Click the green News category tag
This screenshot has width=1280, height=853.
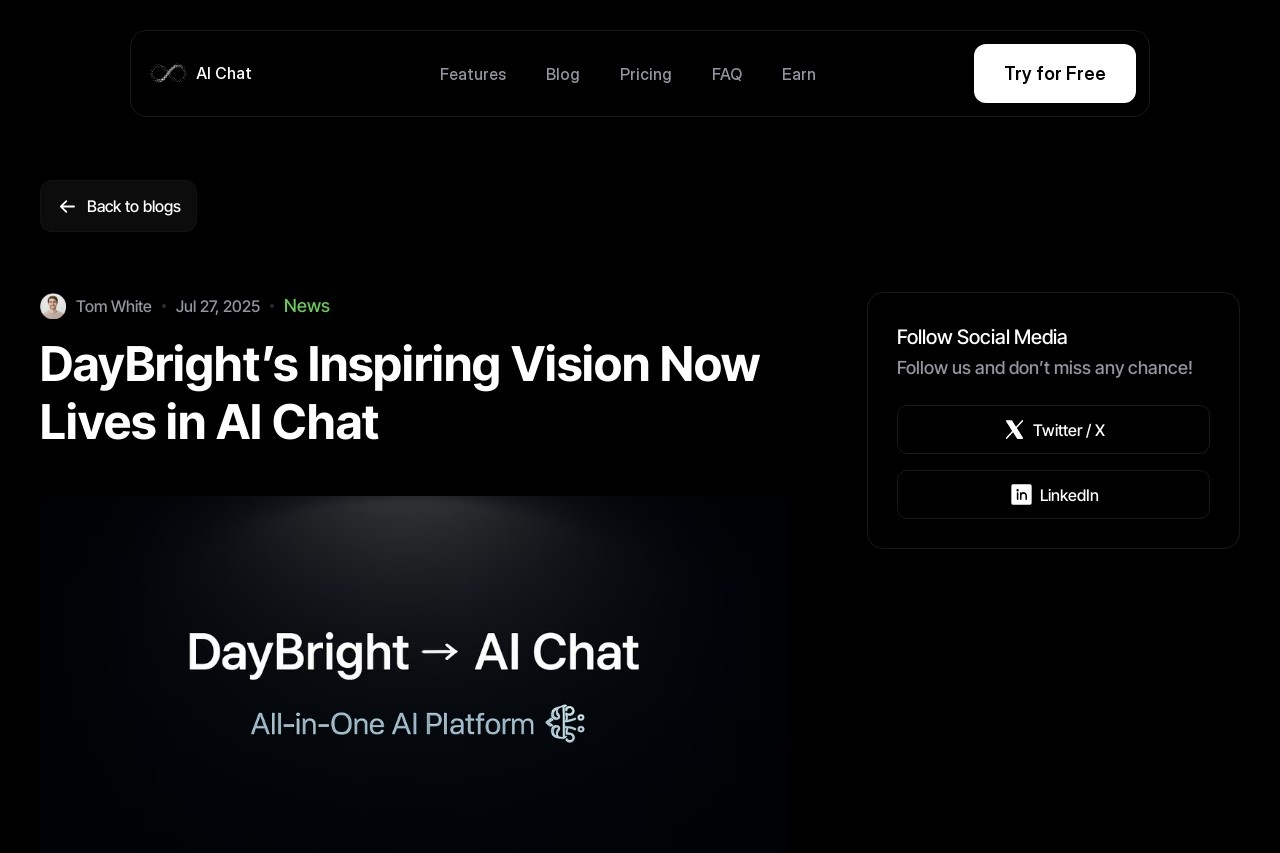point(307,306)
